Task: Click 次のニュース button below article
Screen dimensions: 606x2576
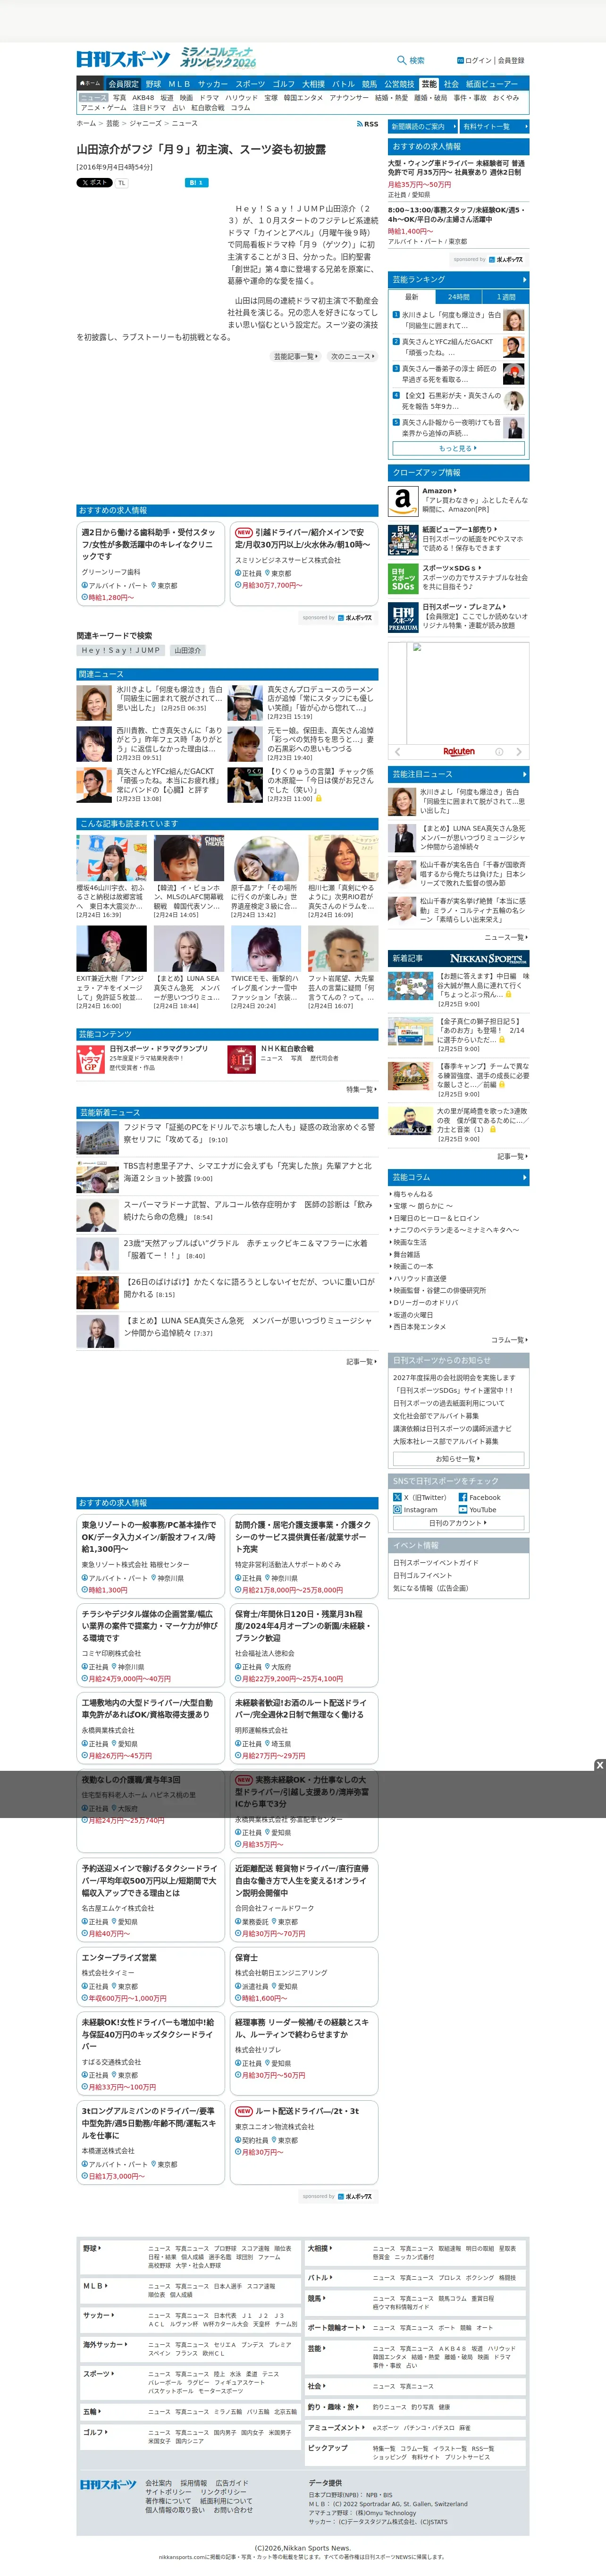Action: [x=352, y=356]
